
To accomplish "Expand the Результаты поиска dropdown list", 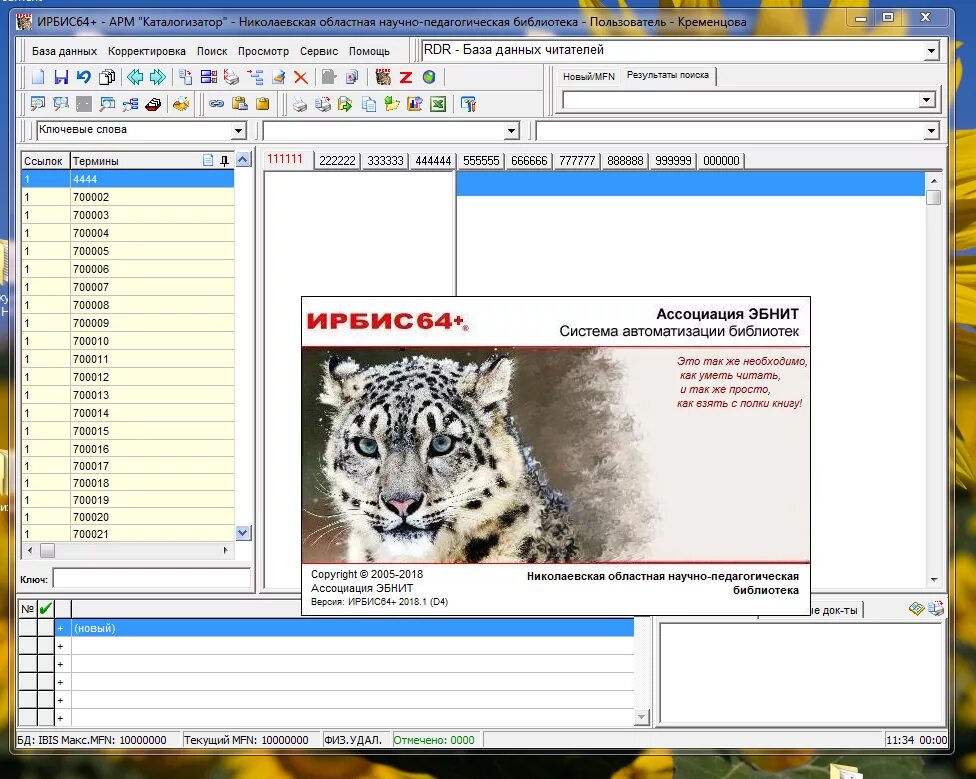I will coord(927,100).
